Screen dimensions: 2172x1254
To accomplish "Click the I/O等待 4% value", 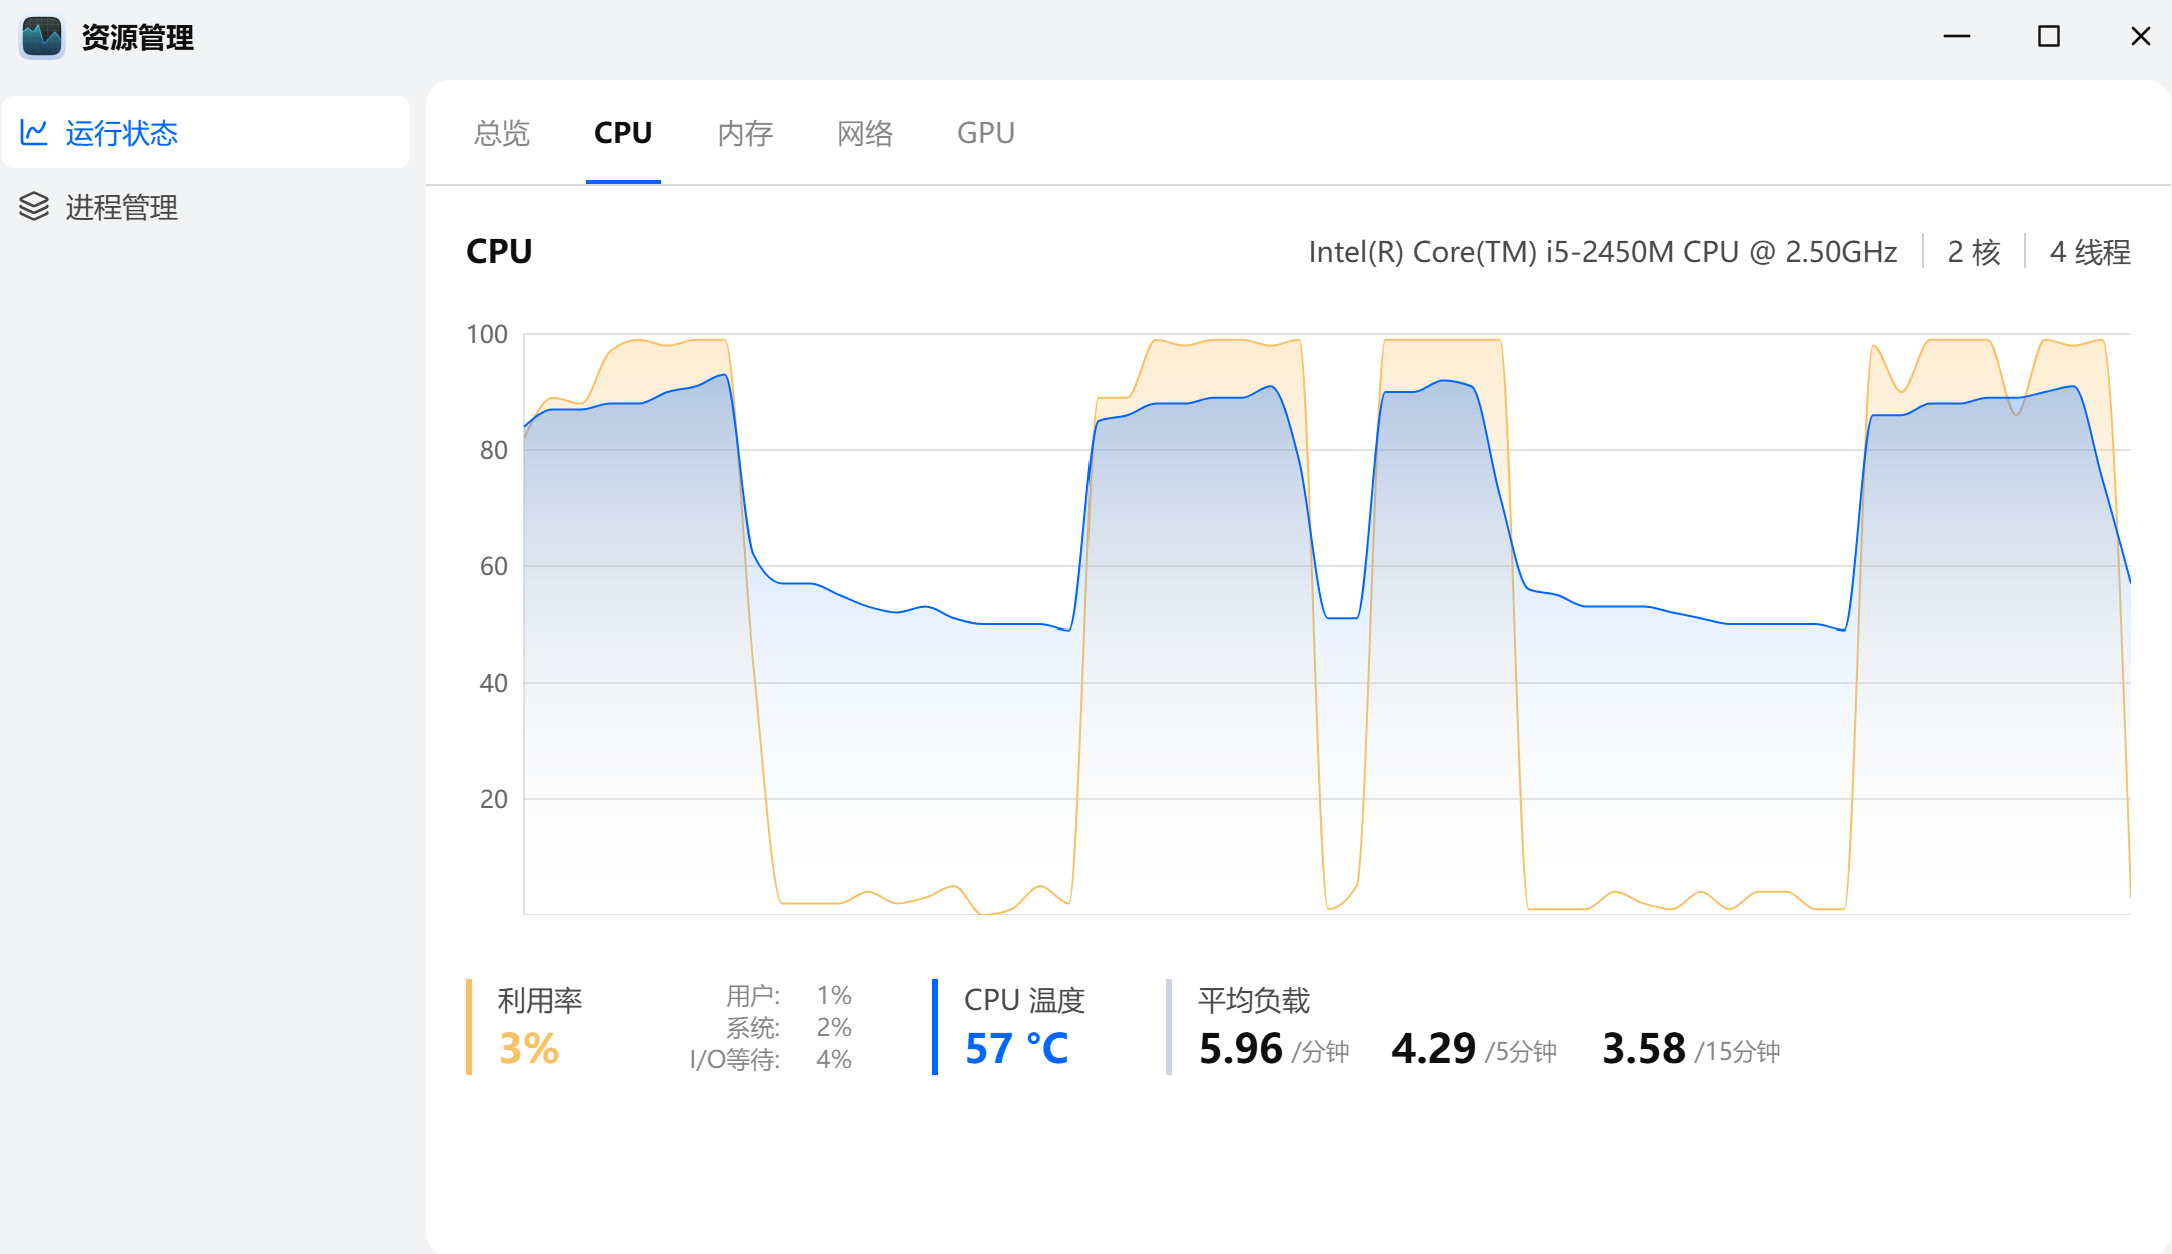I will (x=833, y=1059).
